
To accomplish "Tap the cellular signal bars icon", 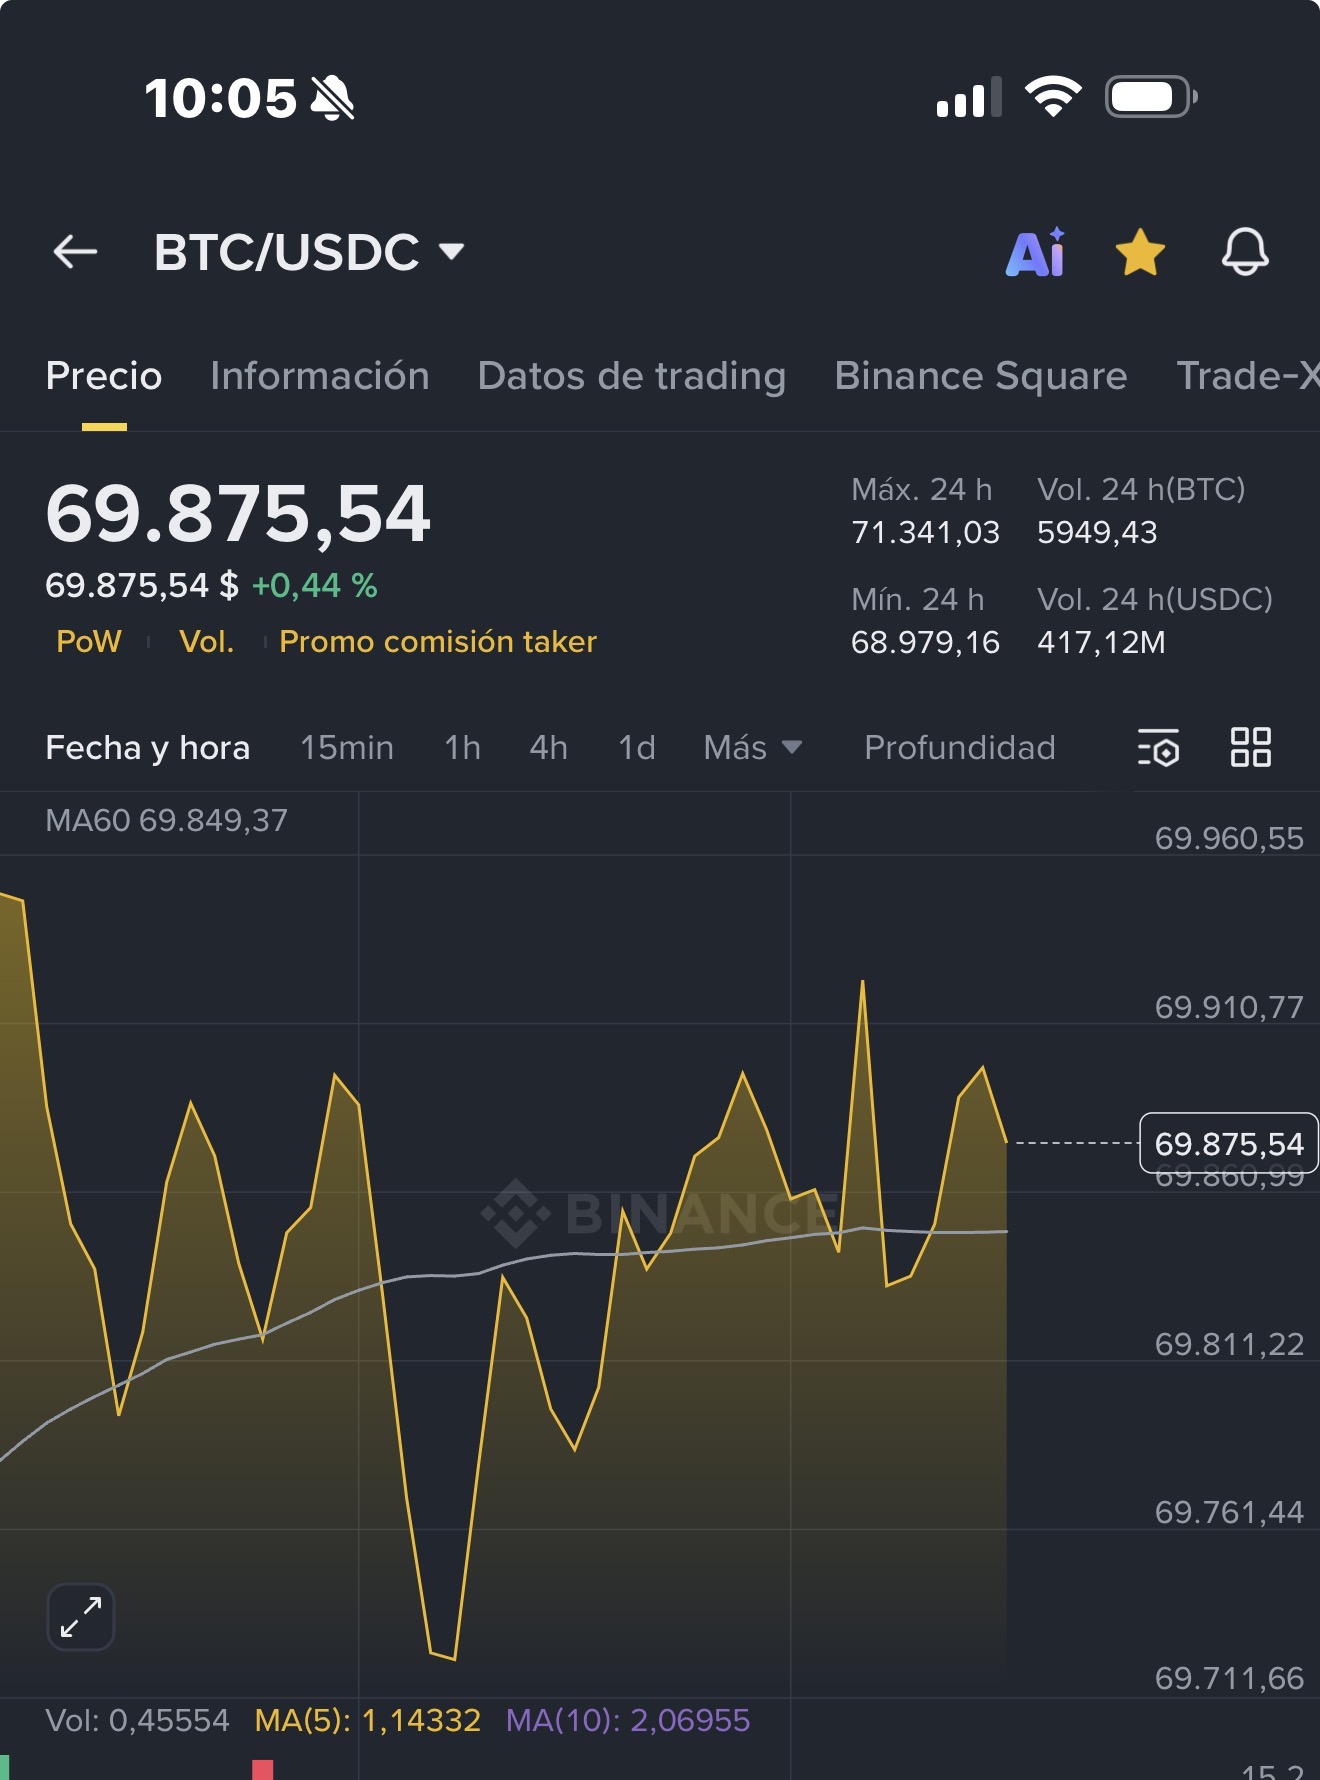I will point(969,97).
